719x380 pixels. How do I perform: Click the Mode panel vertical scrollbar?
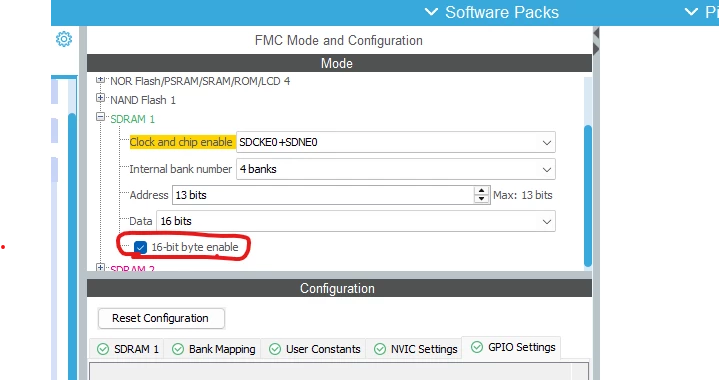pyautogui.click(x=588, y=196)
